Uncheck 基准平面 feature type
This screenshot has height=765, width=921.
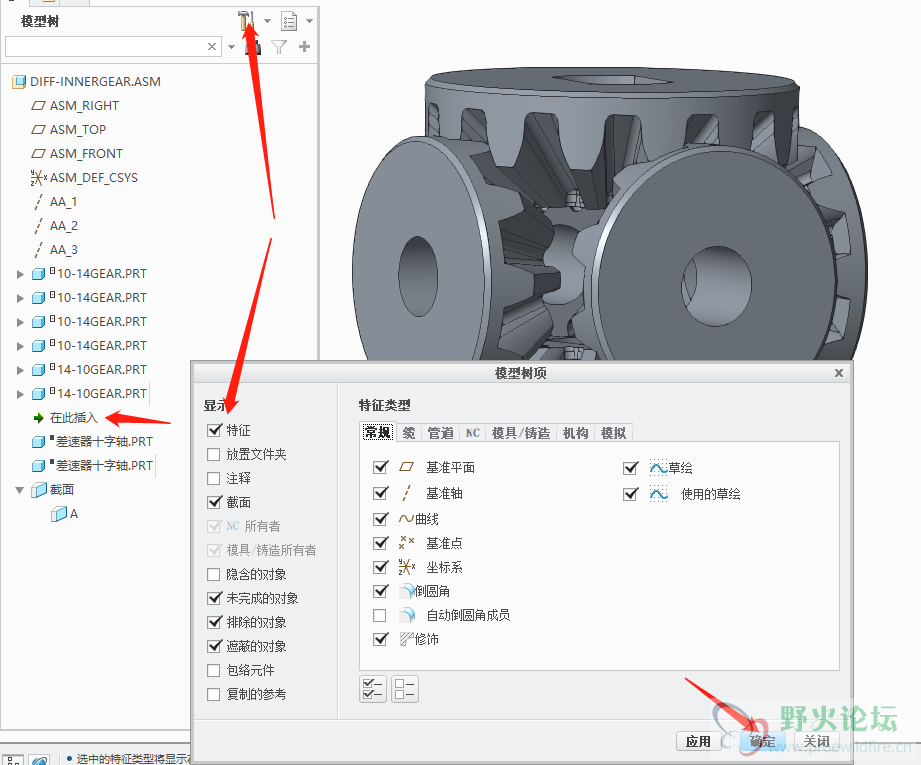pyautogui.click(x=381, y=467)
